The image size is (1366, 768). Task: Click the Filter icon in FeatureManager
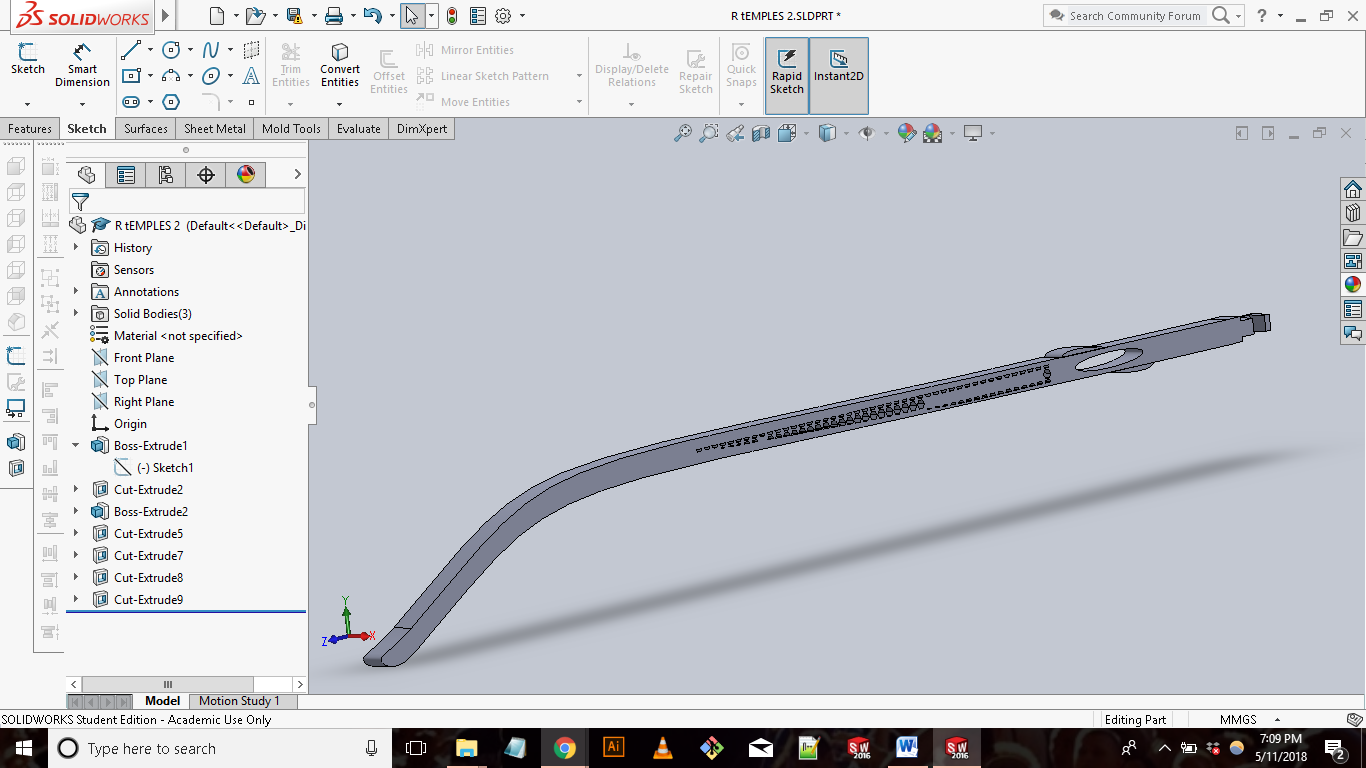tap(81, 202)
